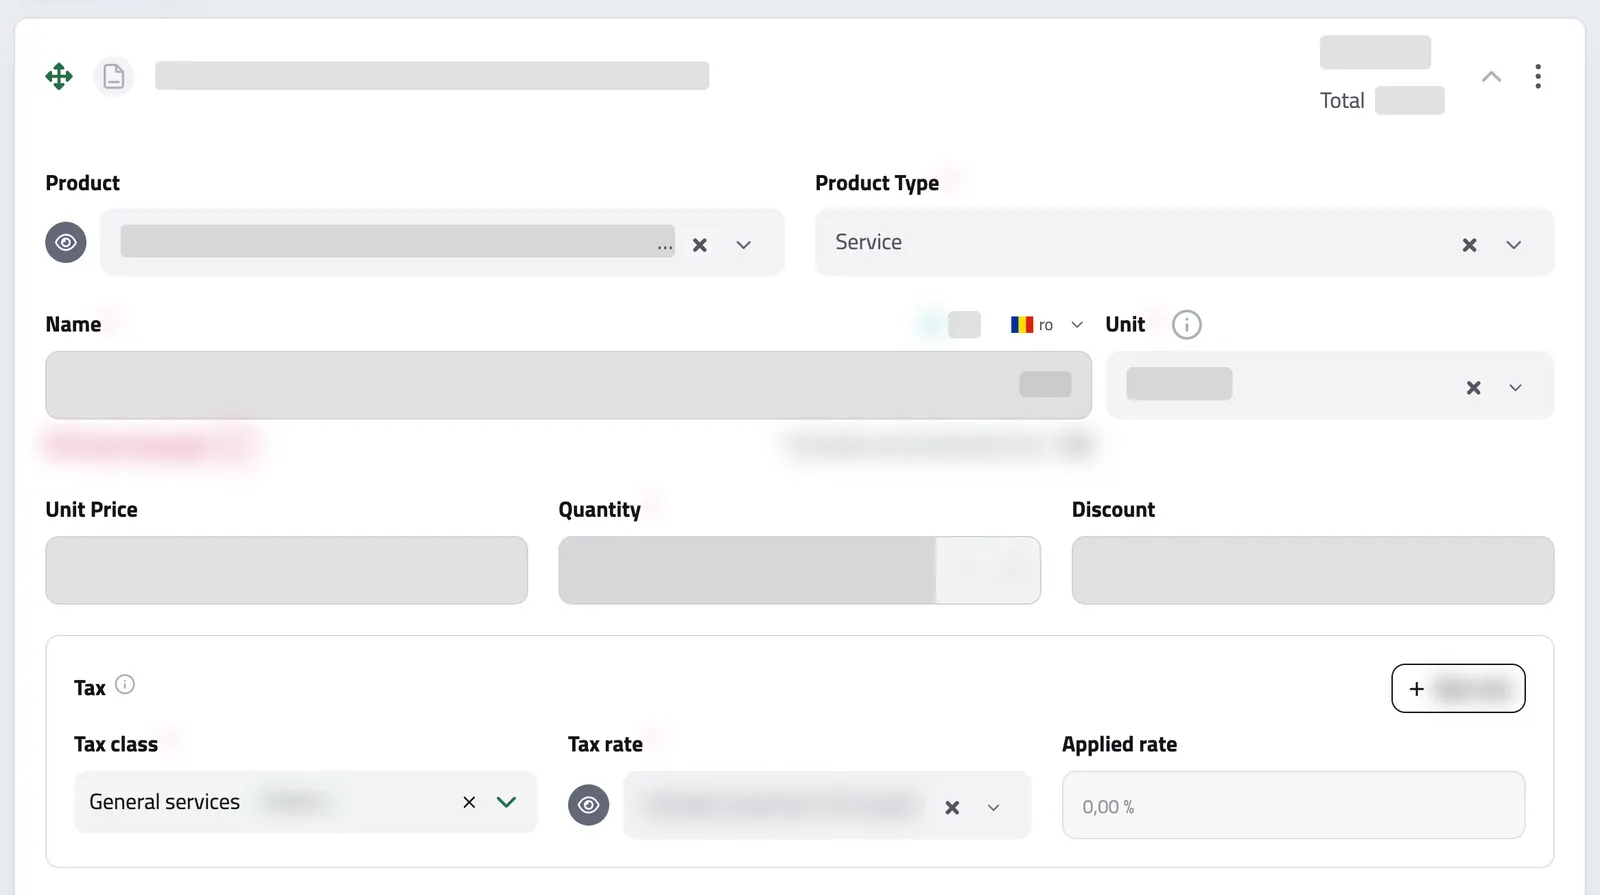The image size is (1600, 895).
Task: Click the document icon beside the title
Action: pos(114,76)
